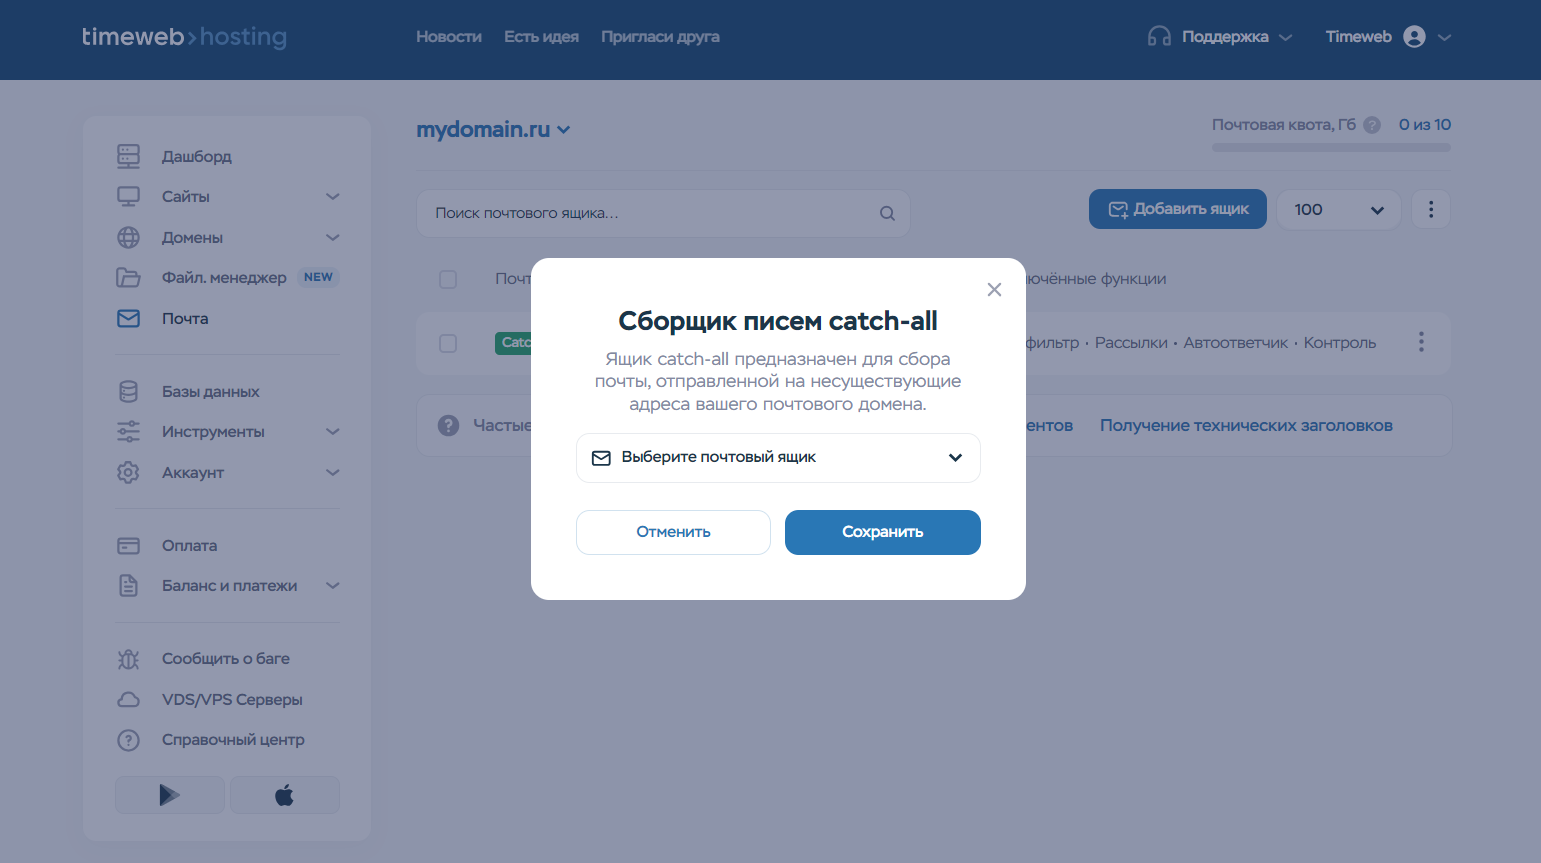Toggle the select-all checkbox in table header

click(x=448, y=279)
